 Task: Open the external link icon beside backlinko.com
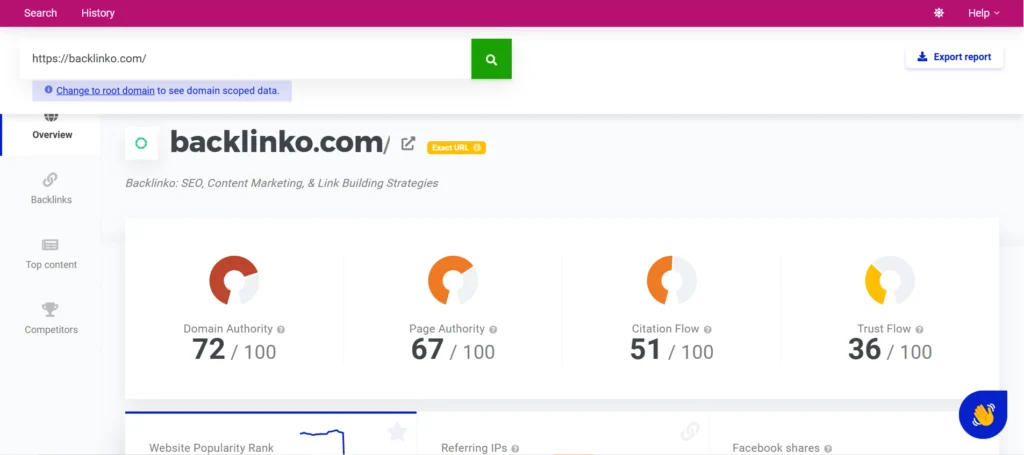pyautogui.click(x=408, y=144)
